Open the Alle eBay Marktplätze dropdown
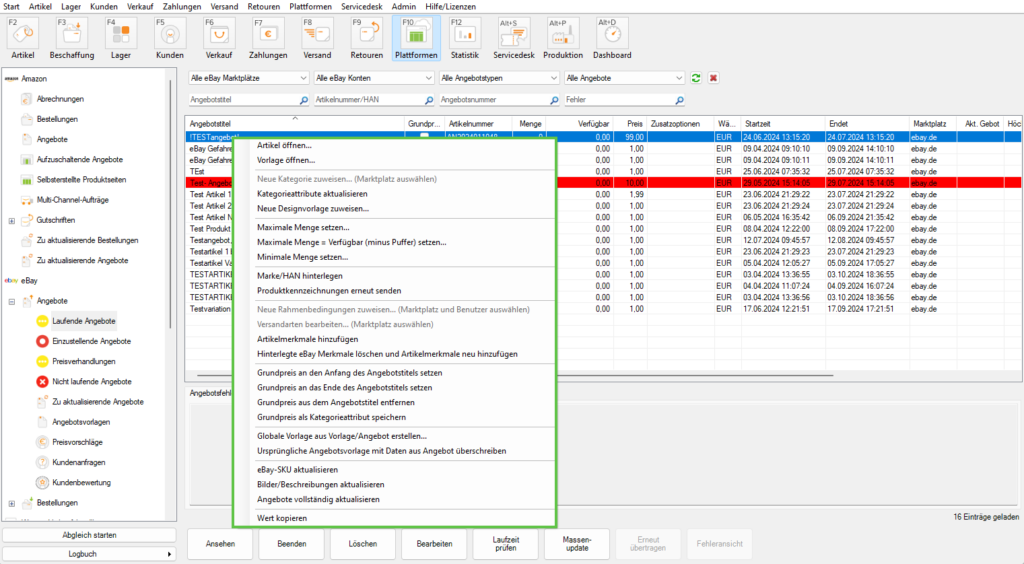Screen dimensions: 1024x564 point(248,78)
